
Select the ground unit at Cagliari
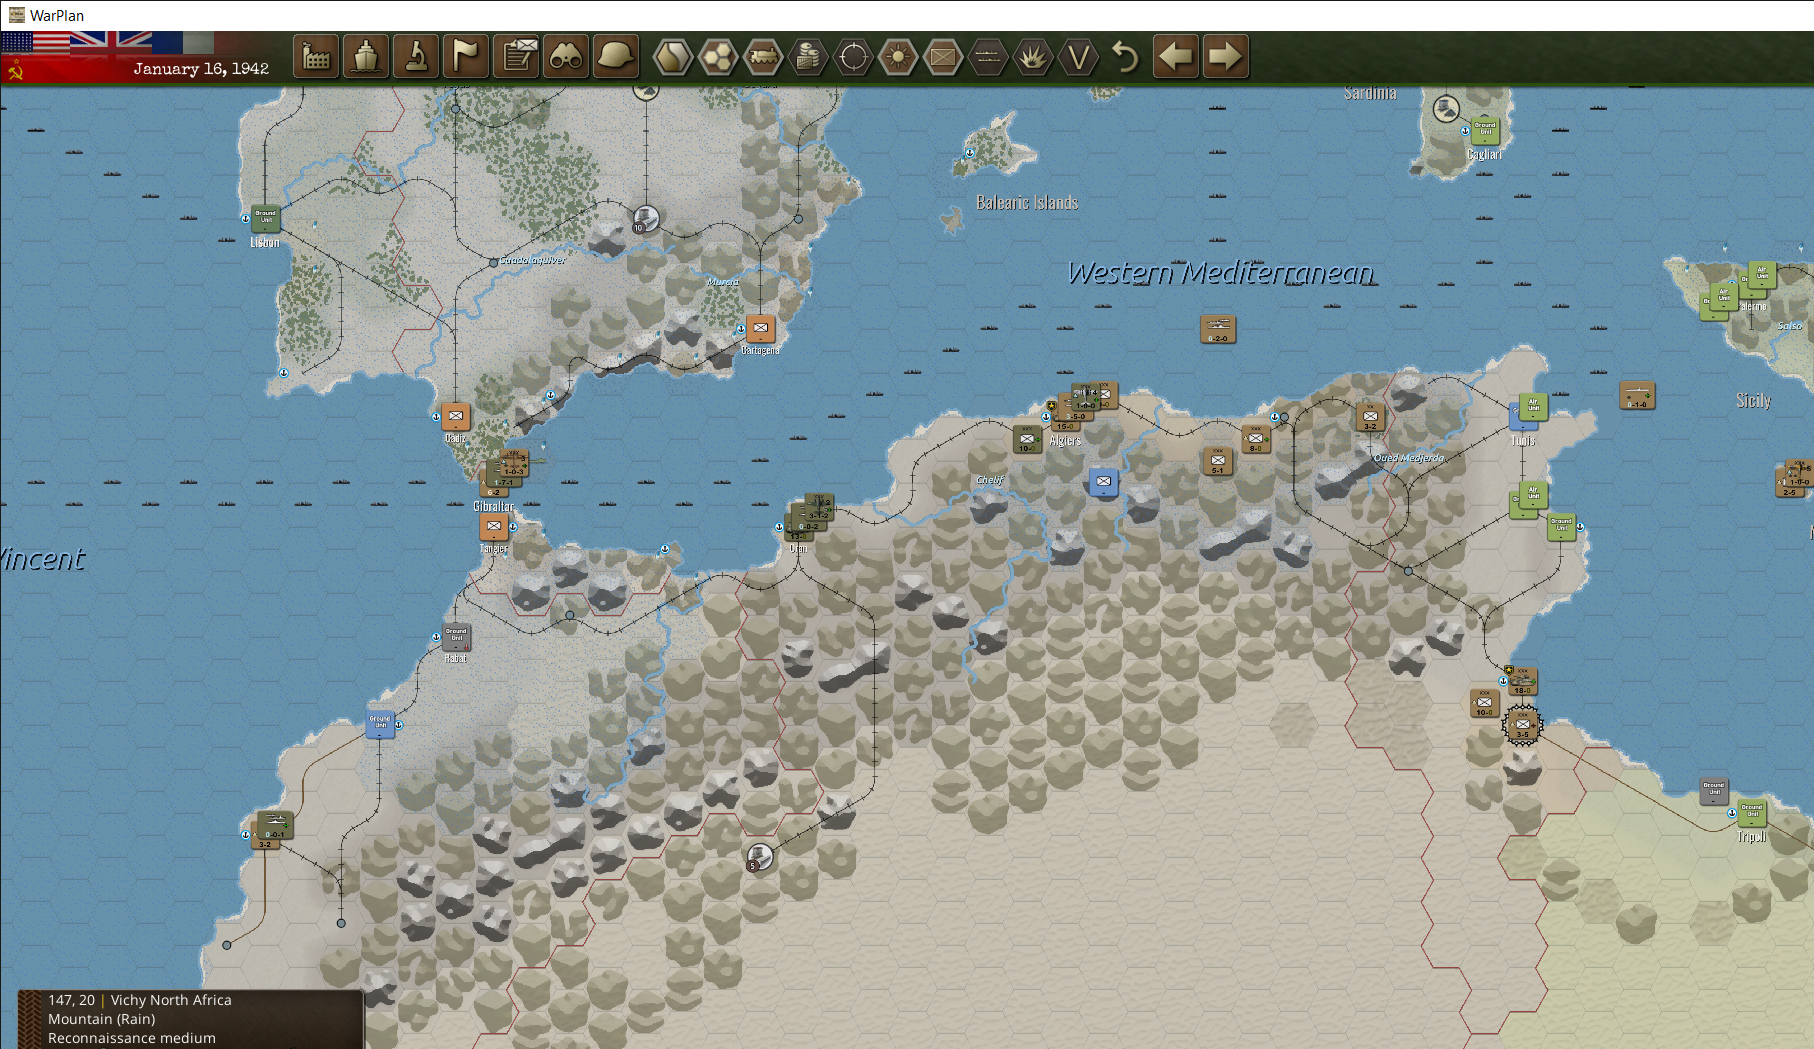(1485, 131)
